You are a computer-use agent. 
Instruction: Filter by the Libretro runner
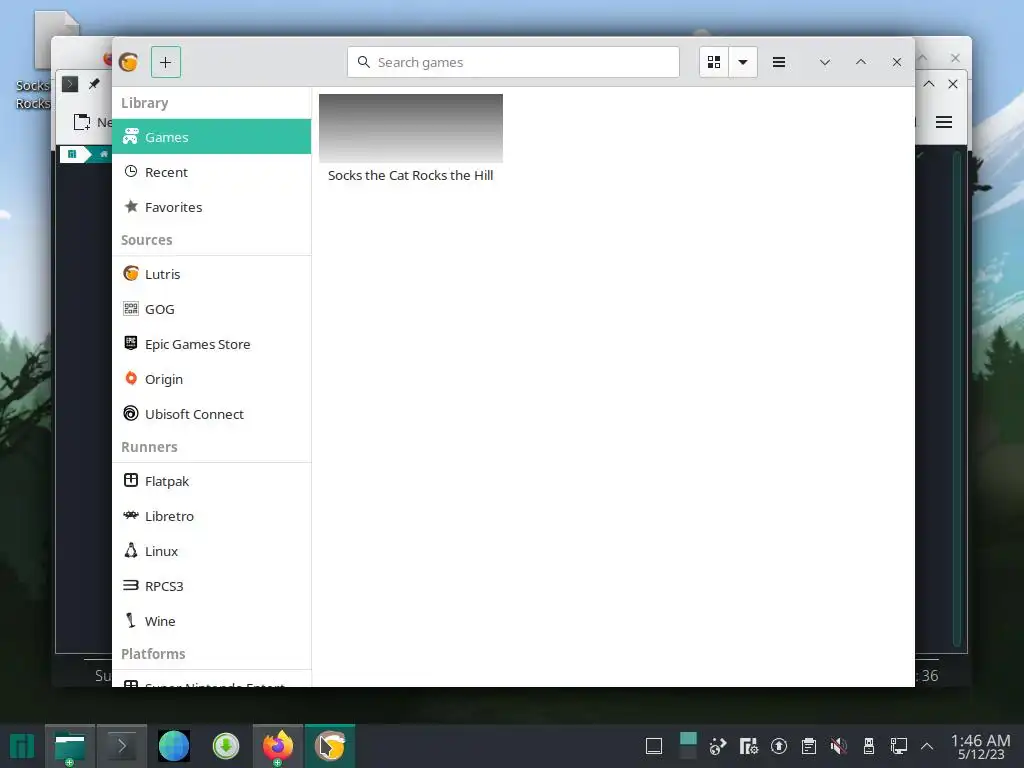[212, 516]
